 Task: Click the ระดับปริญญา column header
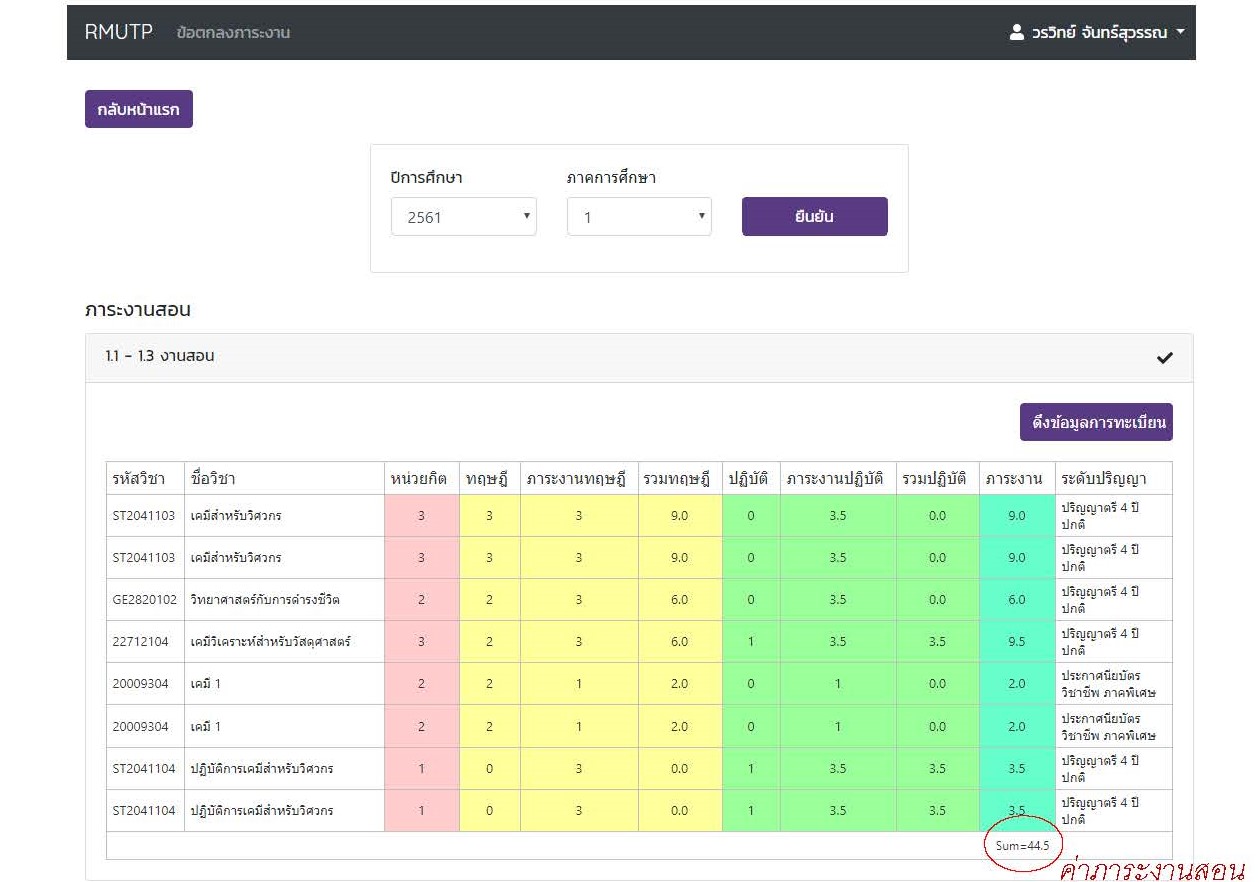point(1103,478)
